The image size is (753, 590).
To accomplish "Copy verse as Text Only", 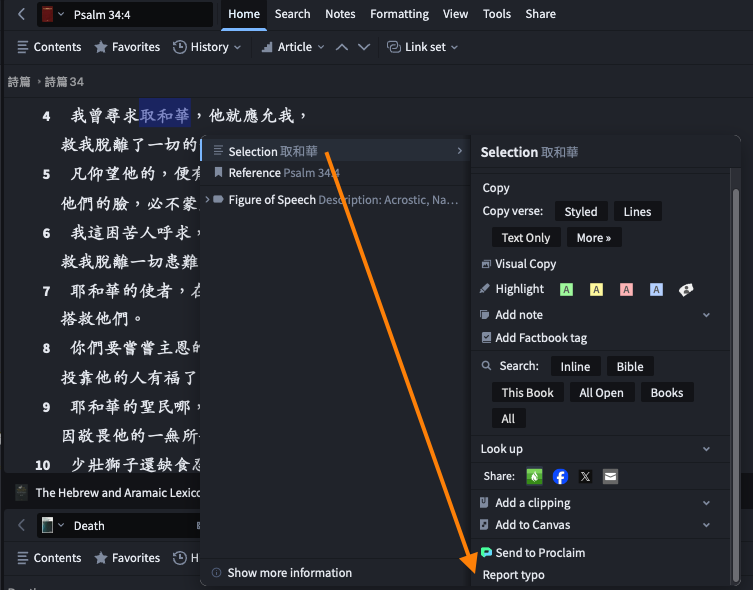I will pos(526,238).
